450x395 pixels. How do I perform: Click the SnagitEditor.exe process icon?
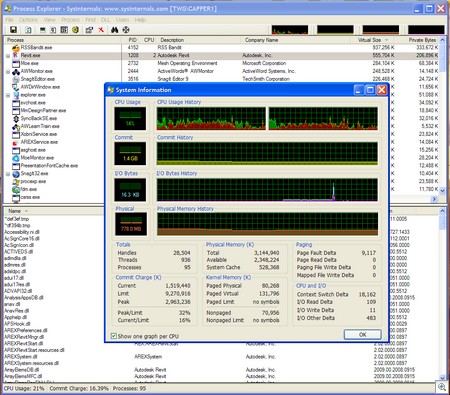coord(16,79)
